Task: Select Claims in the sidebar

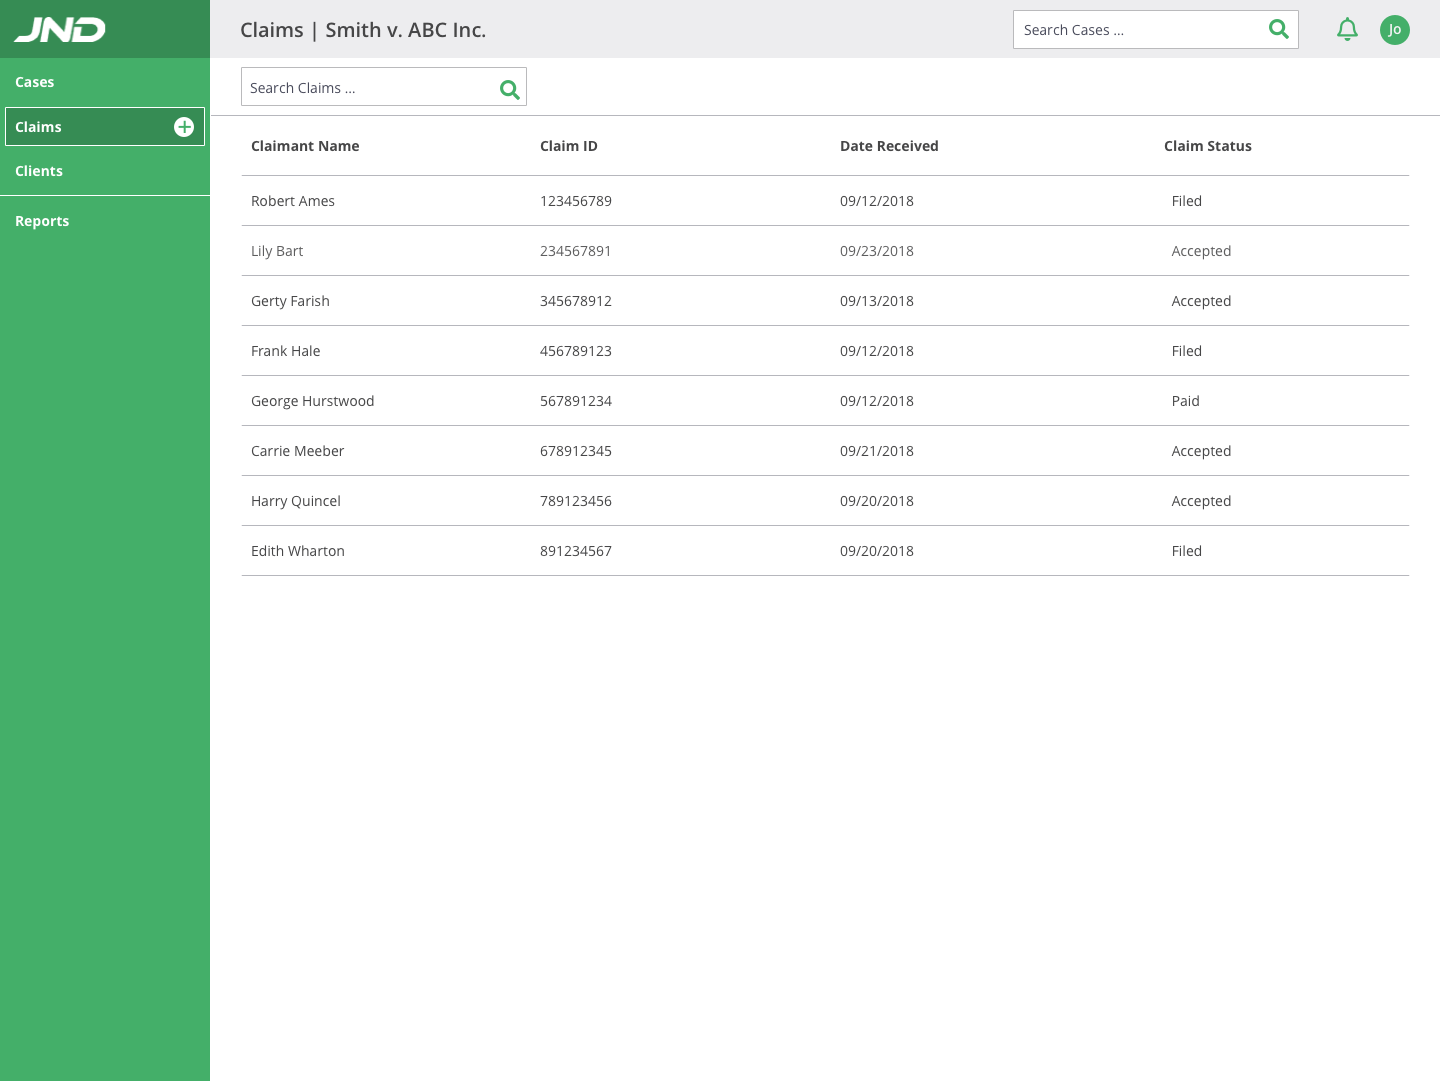Action: point(39,127)
